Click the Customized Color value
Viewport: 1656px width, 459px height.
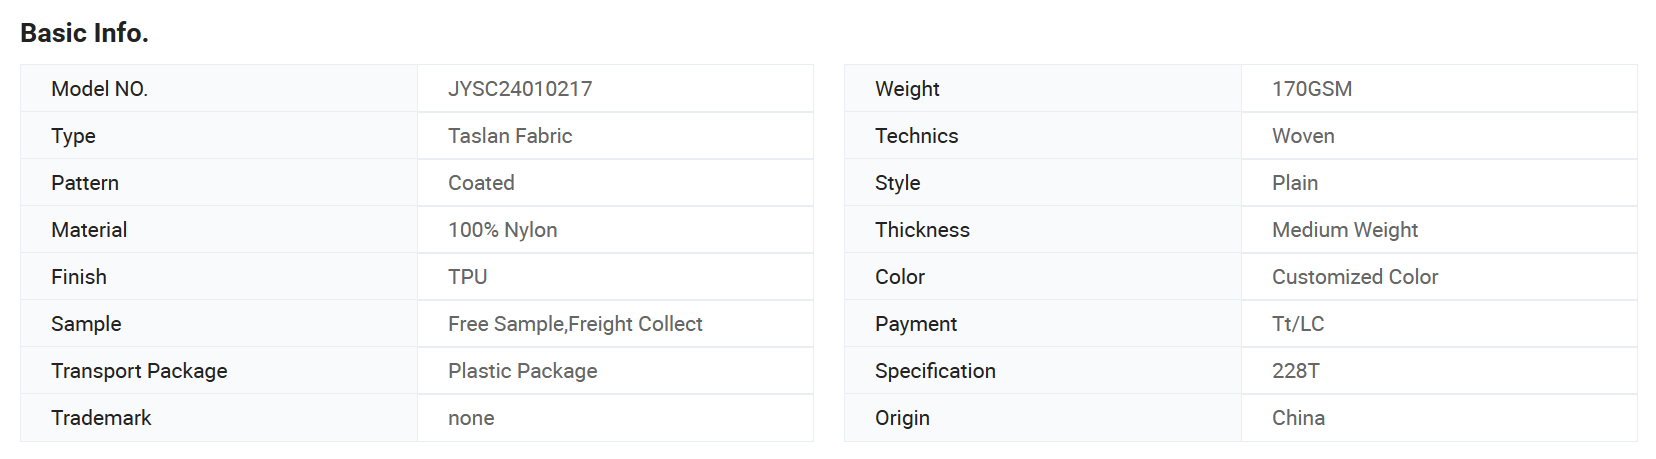tap(1355, 277)
